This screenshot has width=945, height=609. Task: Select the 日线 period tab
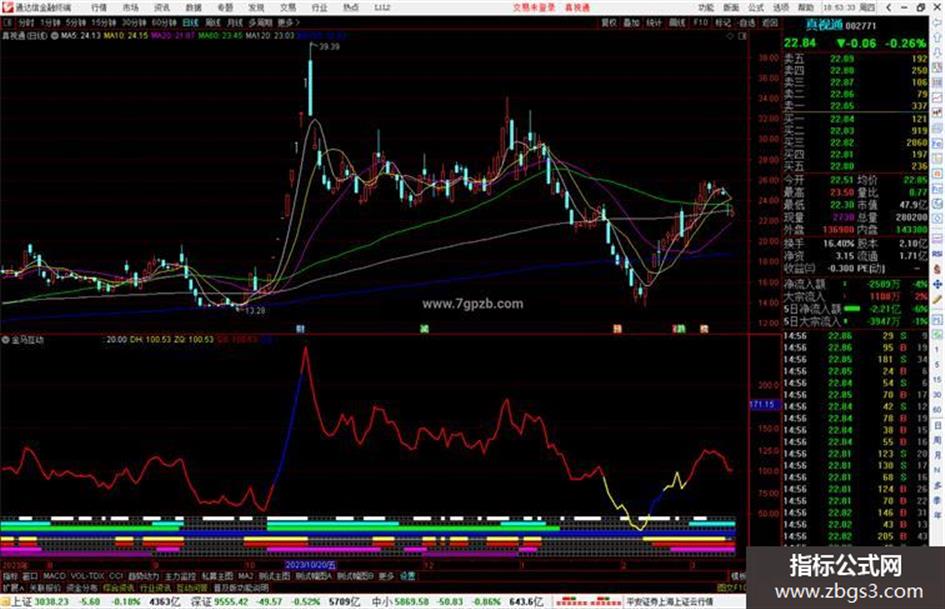click(190, 23)
